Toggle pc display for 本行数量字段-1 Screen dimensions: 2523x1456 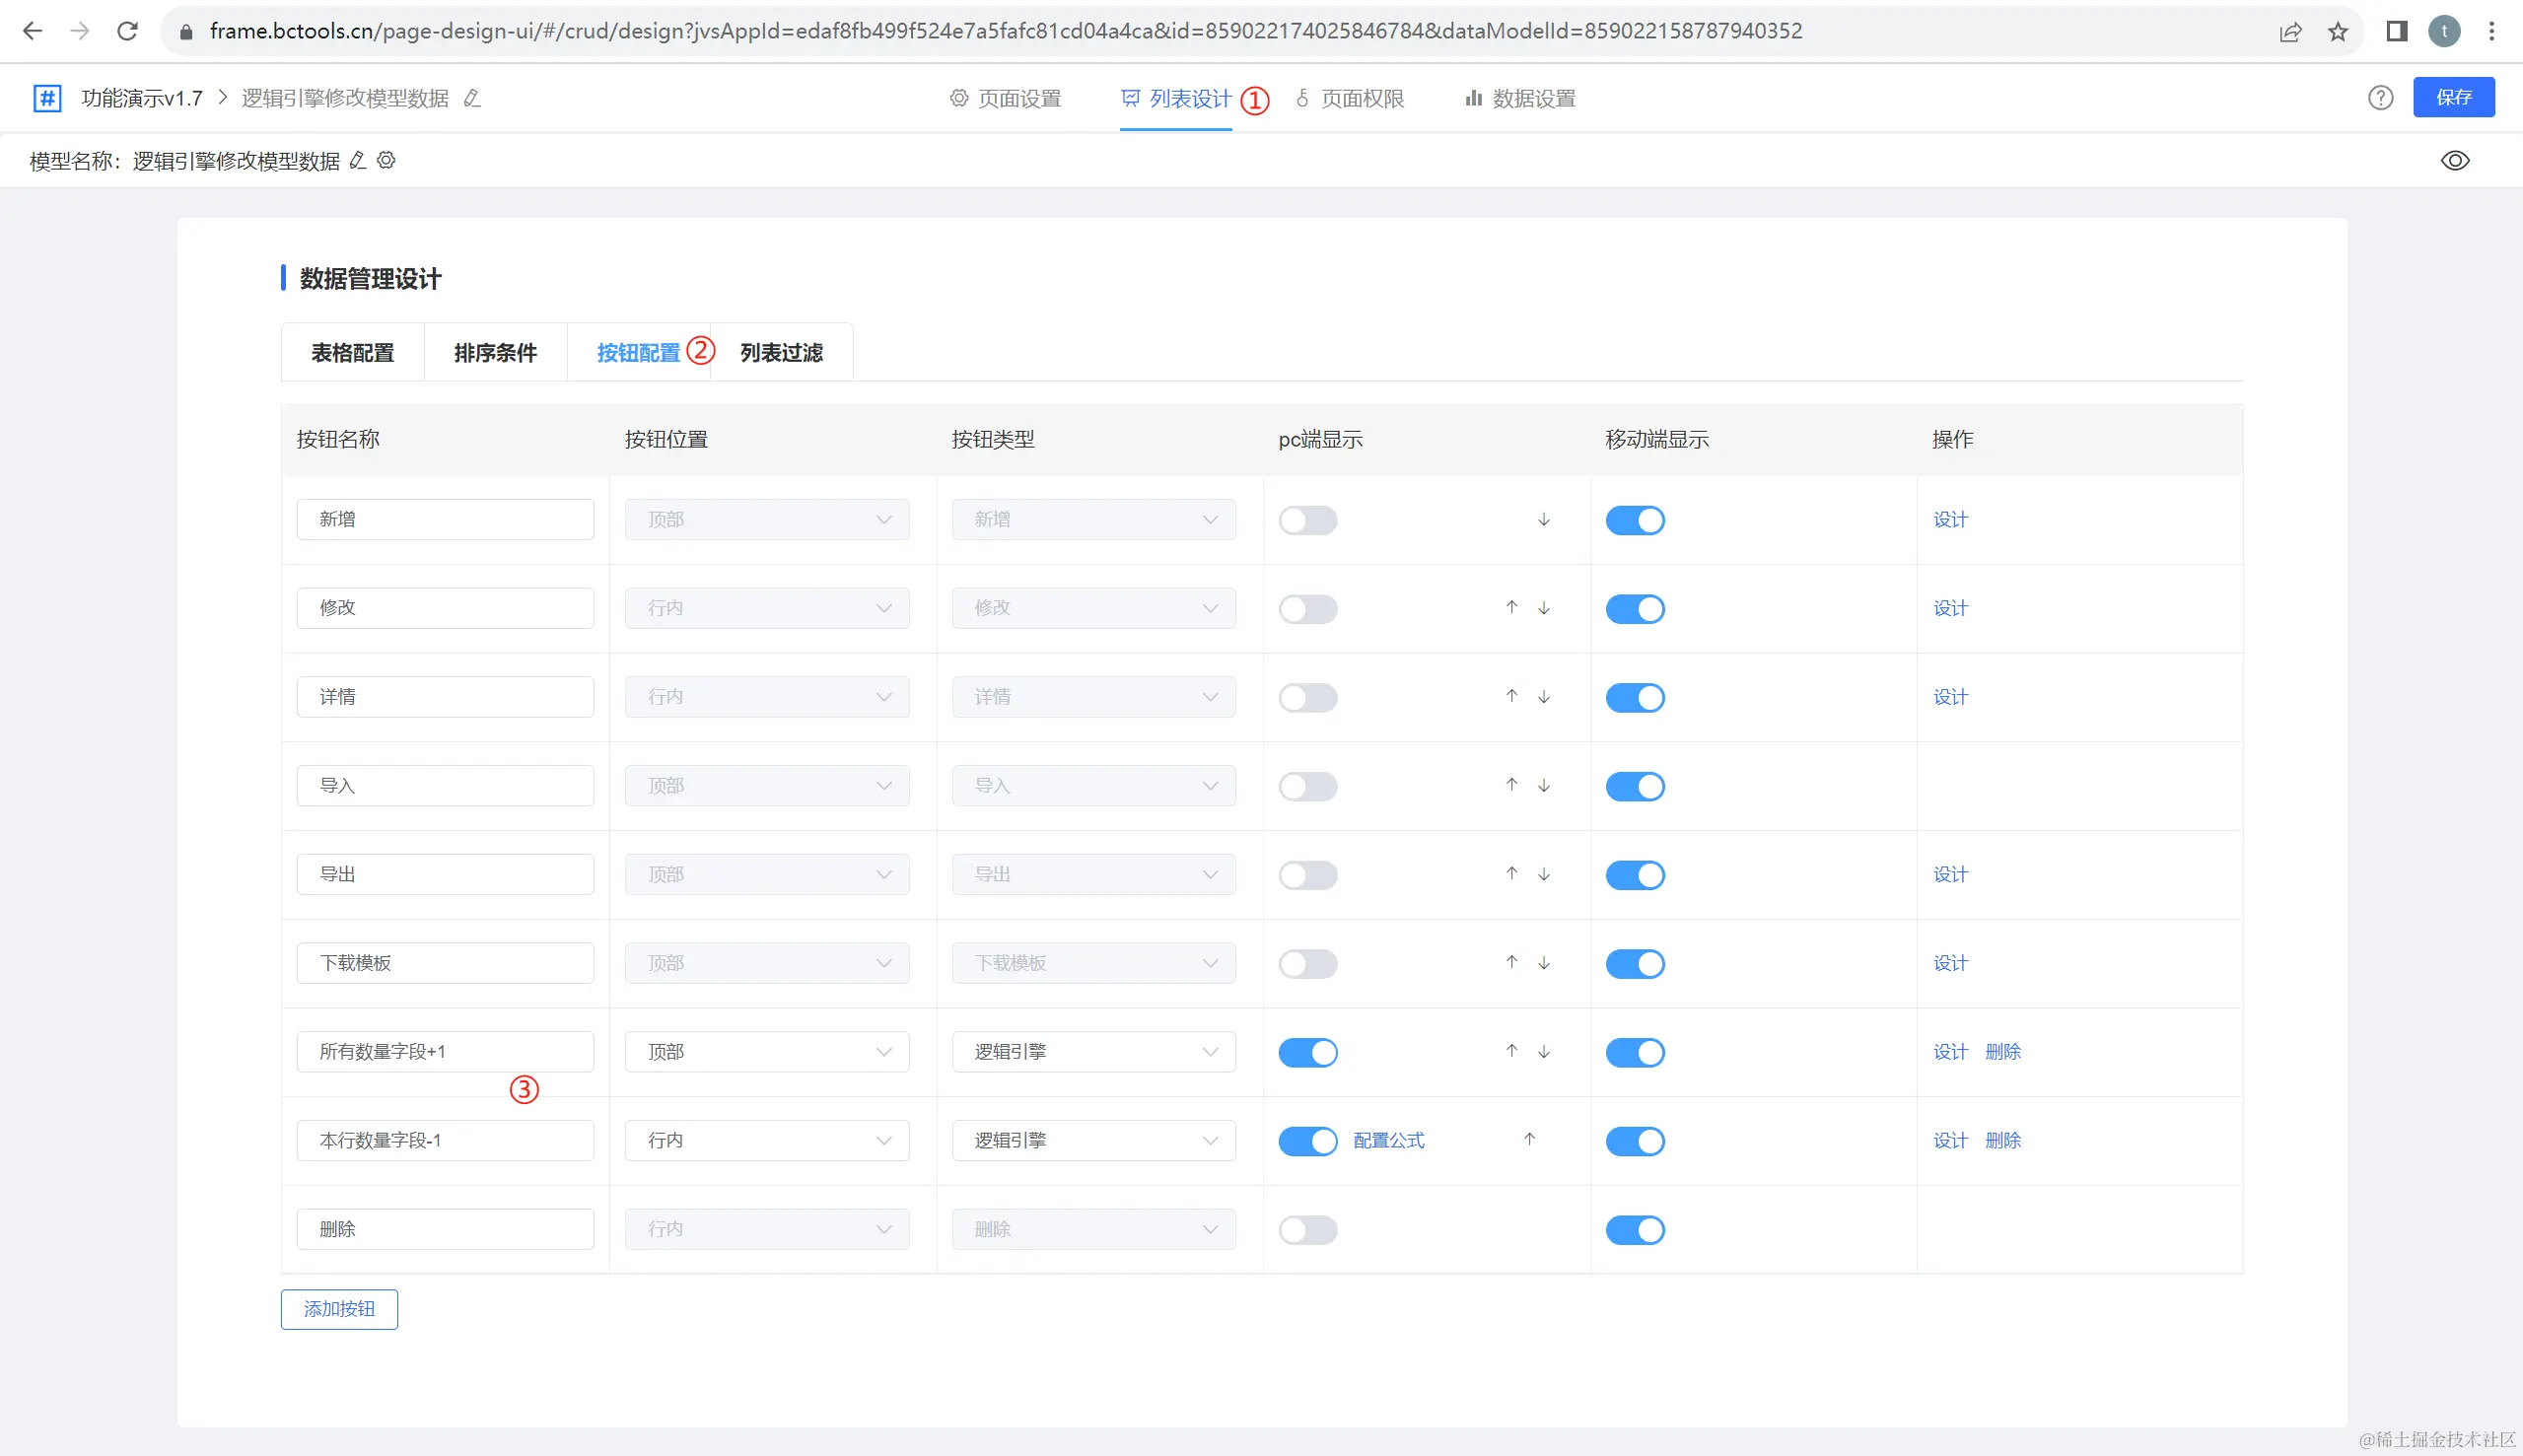(x=1307, y=1141)
